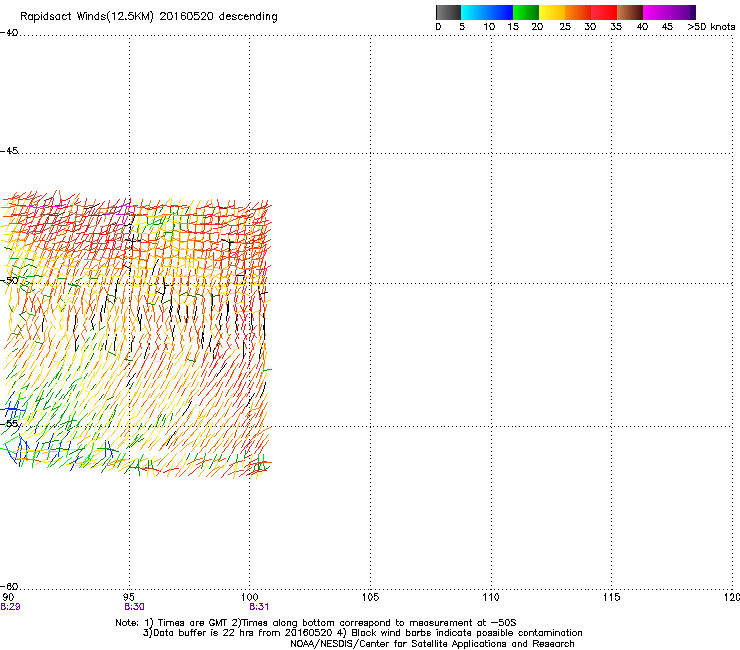Click the 'Times are GMT' note line
This screenshot has height=650, width=740.
pyautogui.click(x=316, y=623)
